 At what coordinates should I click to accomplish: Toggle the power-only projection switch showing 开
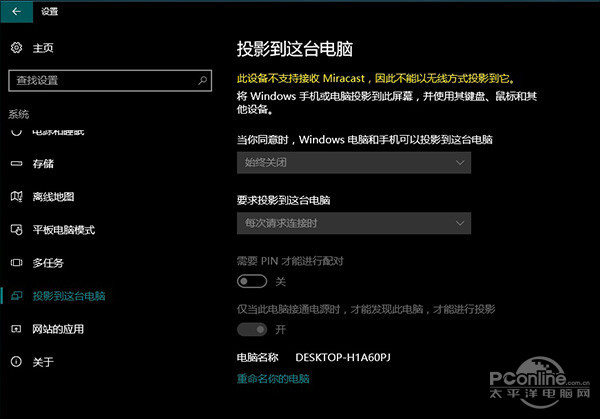click(x=252, y=329)
